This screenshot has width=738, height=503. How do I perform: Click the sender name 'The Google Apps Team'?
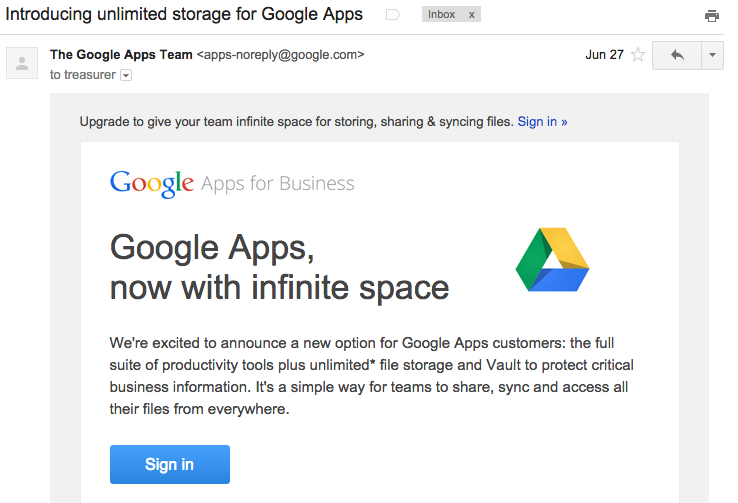(x=121, y=55)
